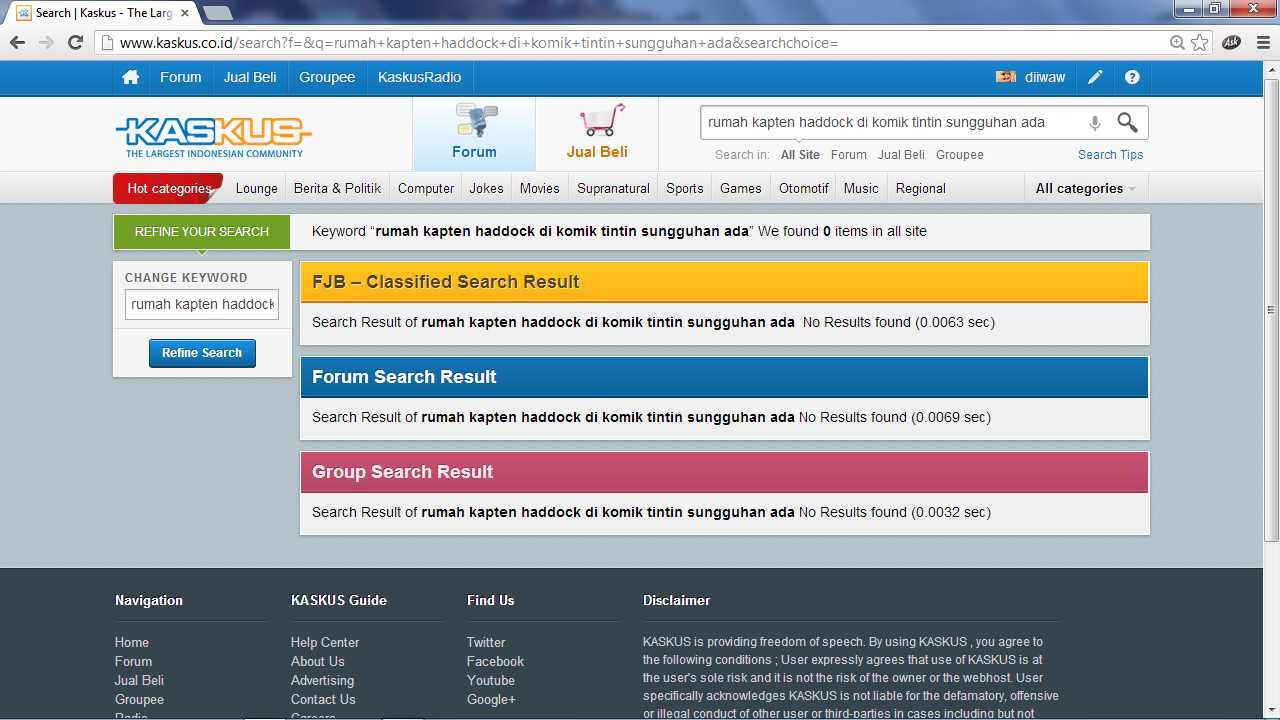Image resolution: width=1280 pixels, height=720 pixels.
Task: Click the Refine Search button
Action: (x=202, y=353)
